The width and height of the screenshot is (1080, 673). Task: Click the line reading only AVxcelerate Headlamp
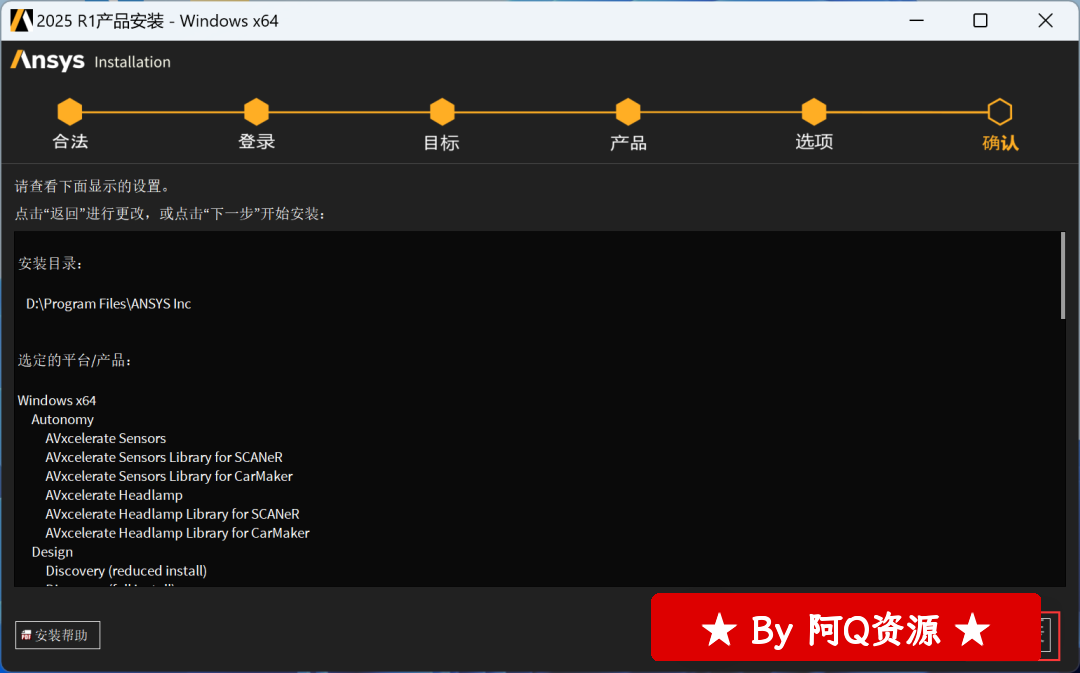pyautogui.click(x=114, y=495)
